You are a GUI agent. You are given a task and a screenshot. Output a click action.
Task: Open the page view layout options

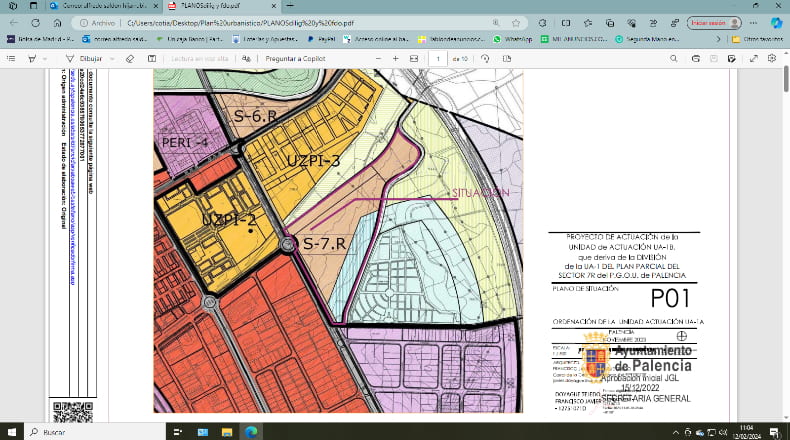[x=507, y=59]
